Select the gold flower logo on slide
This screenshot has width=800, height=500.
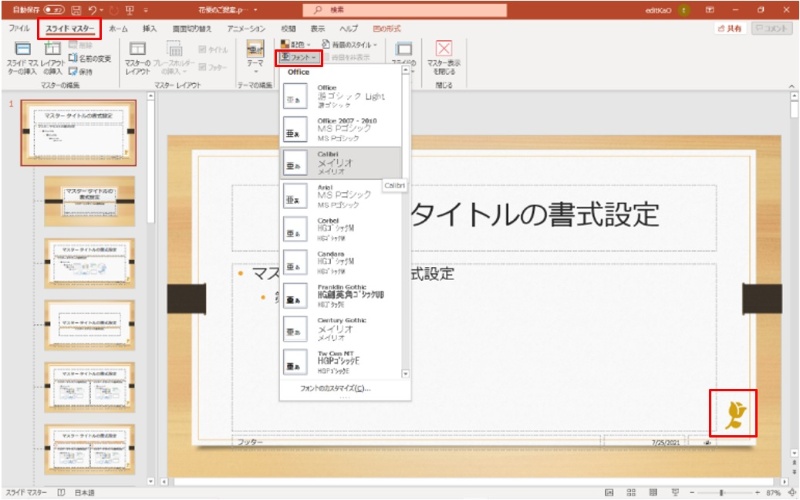(x=733, y=413)
